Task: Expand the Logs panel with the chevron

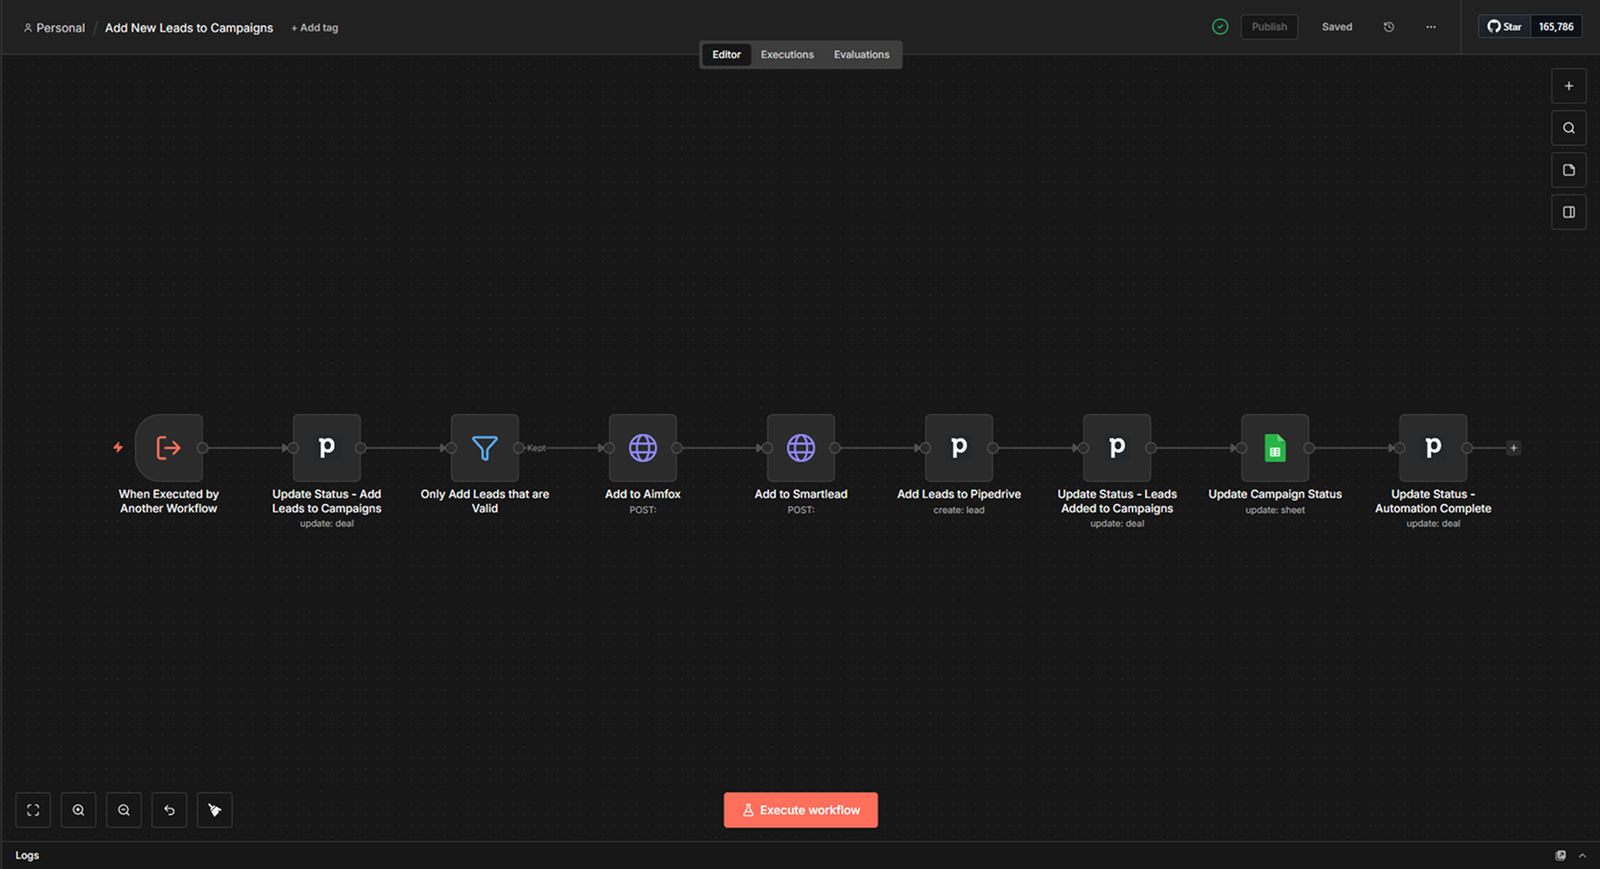Action: [1582, 856]
